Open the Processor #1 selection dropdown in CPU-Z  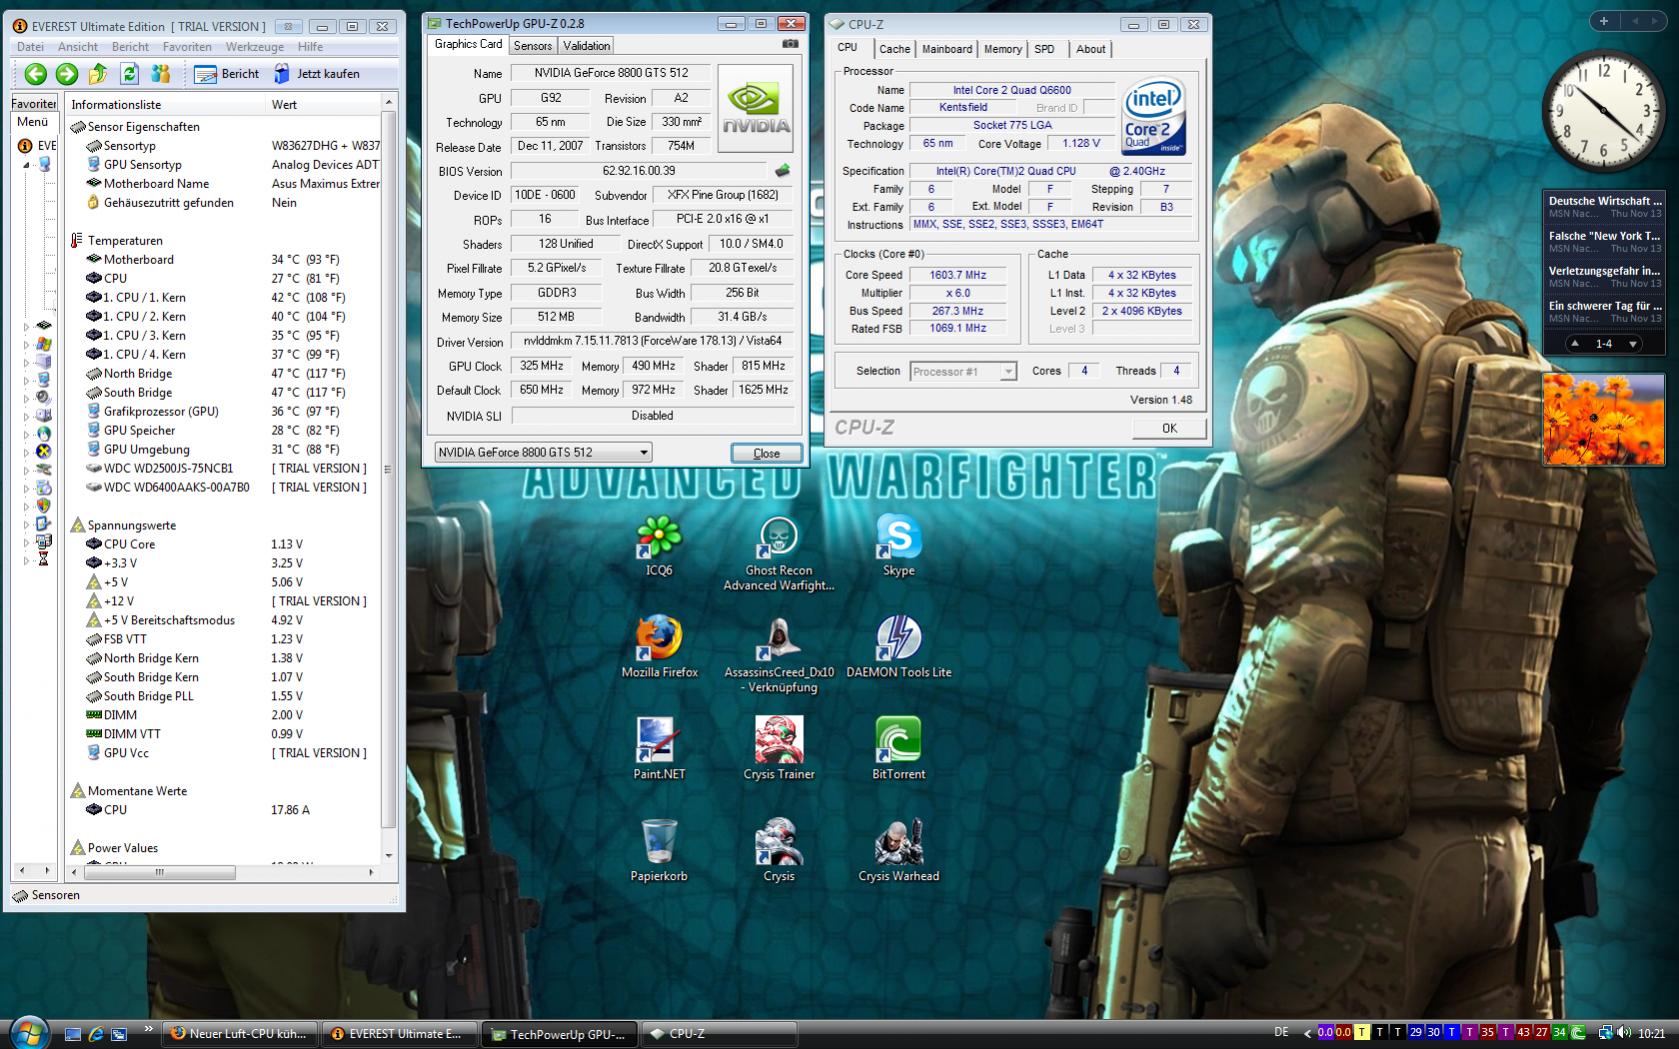pos(963,371)
